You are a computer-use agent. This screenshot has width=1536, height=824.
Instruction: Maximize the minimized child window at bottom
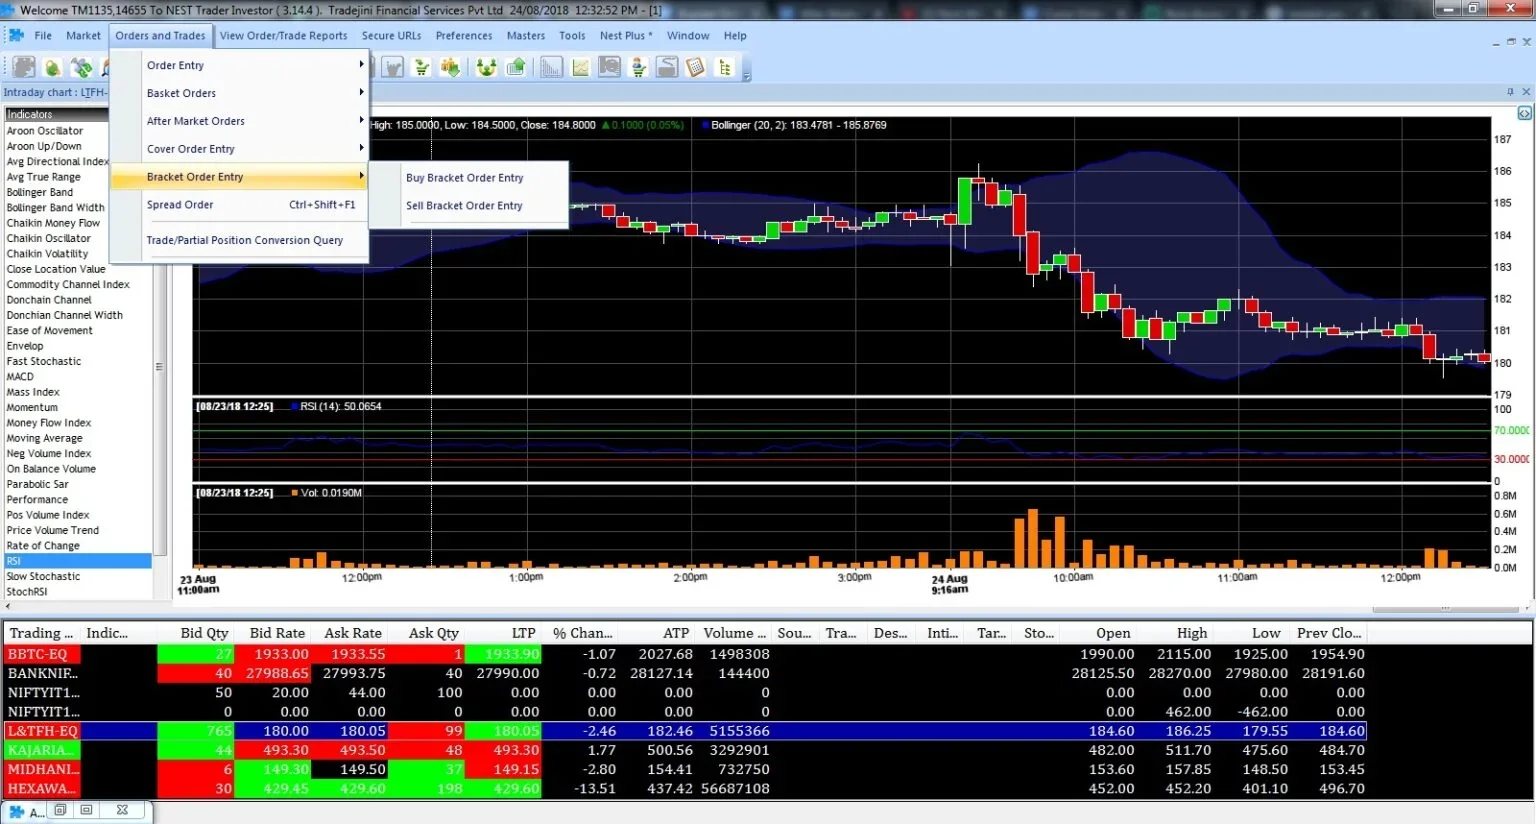point(86,810)
